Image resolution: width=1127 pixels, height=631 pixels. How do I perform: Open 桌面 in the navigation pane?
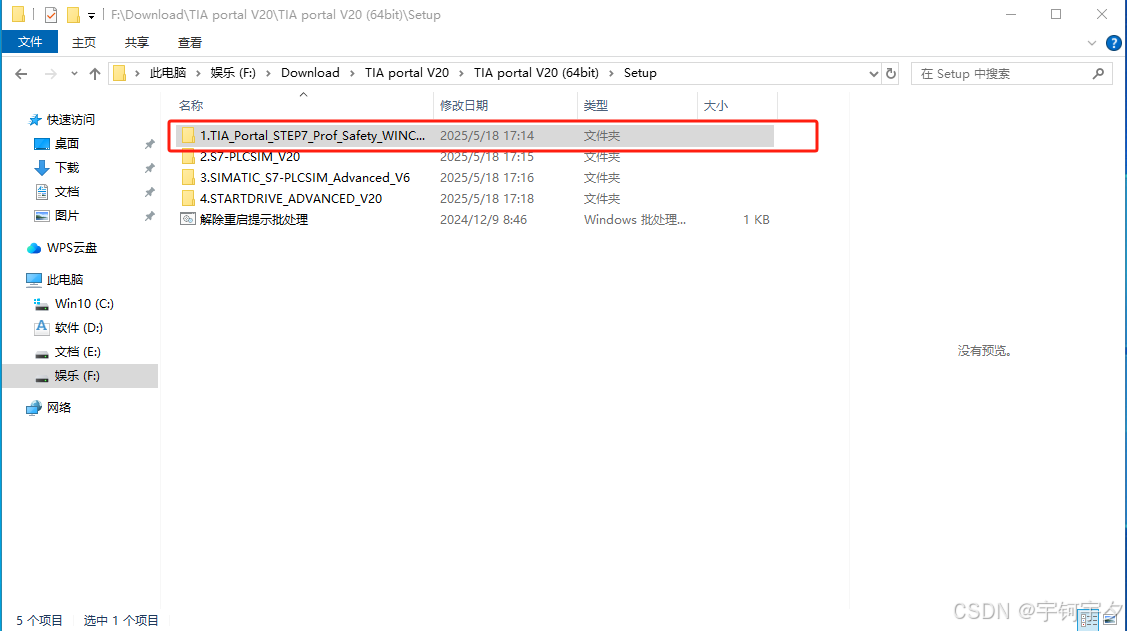pos(67,144)
